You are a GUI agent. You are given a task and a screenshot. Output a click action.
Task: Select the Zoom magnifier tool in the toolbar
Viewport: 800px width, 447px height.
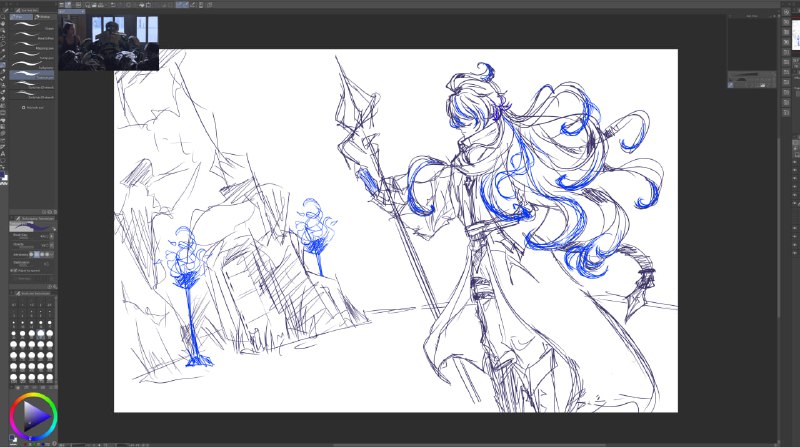click(3, 16)
